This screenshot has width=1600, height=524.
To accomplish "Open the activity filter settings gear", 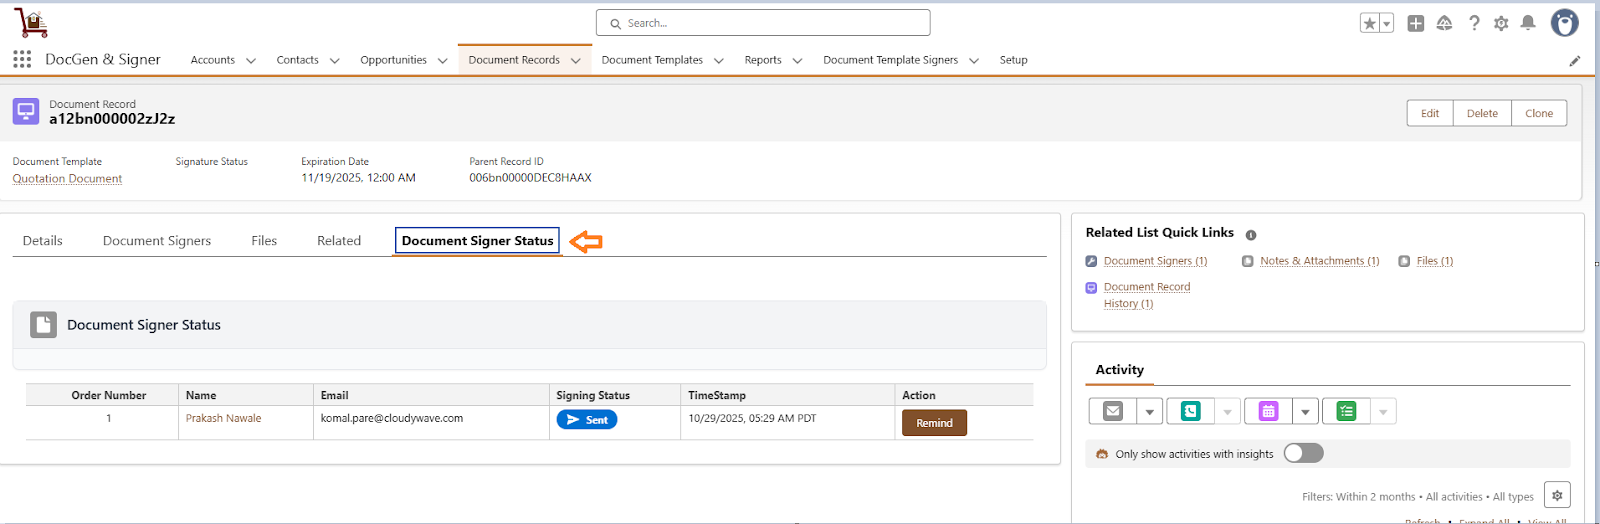I will coord(1557,495).
